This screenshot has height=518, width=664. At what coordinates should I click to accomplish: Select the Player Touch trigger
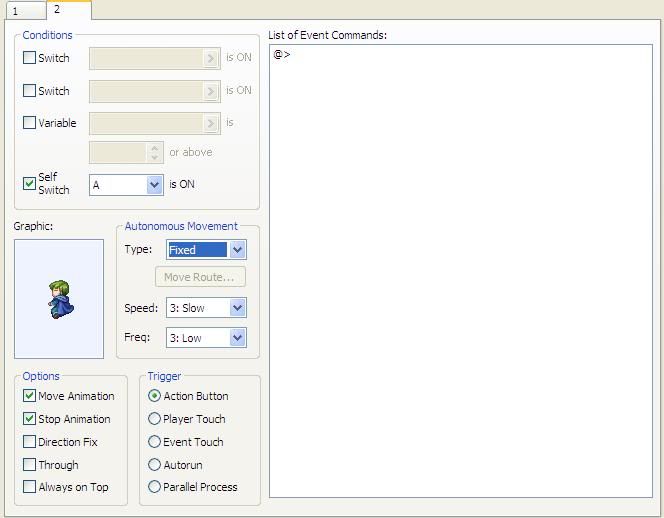click(x=154, y=419)
